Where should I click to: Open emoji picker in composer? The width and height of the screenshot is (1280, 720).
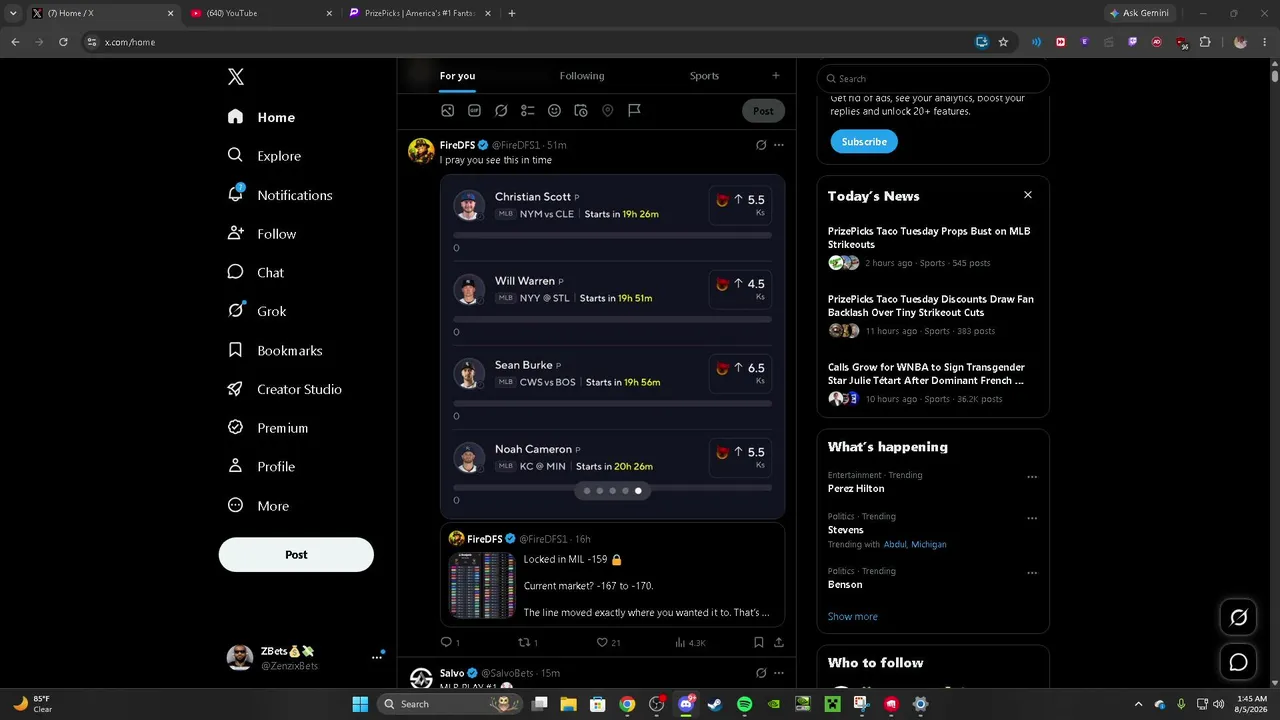[x=554, y=111]
